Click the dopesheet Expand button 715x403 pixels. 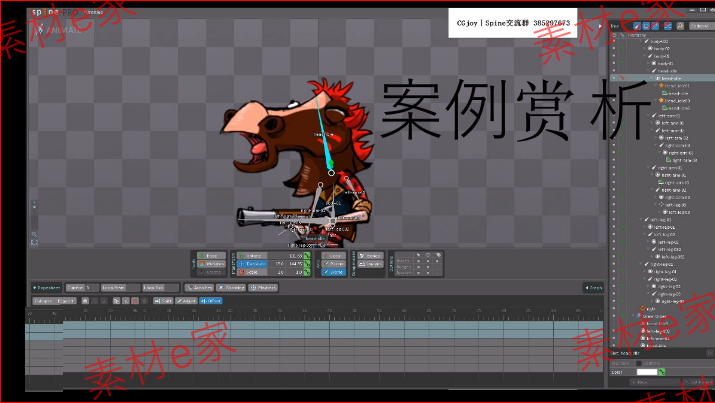click(66, 301)
